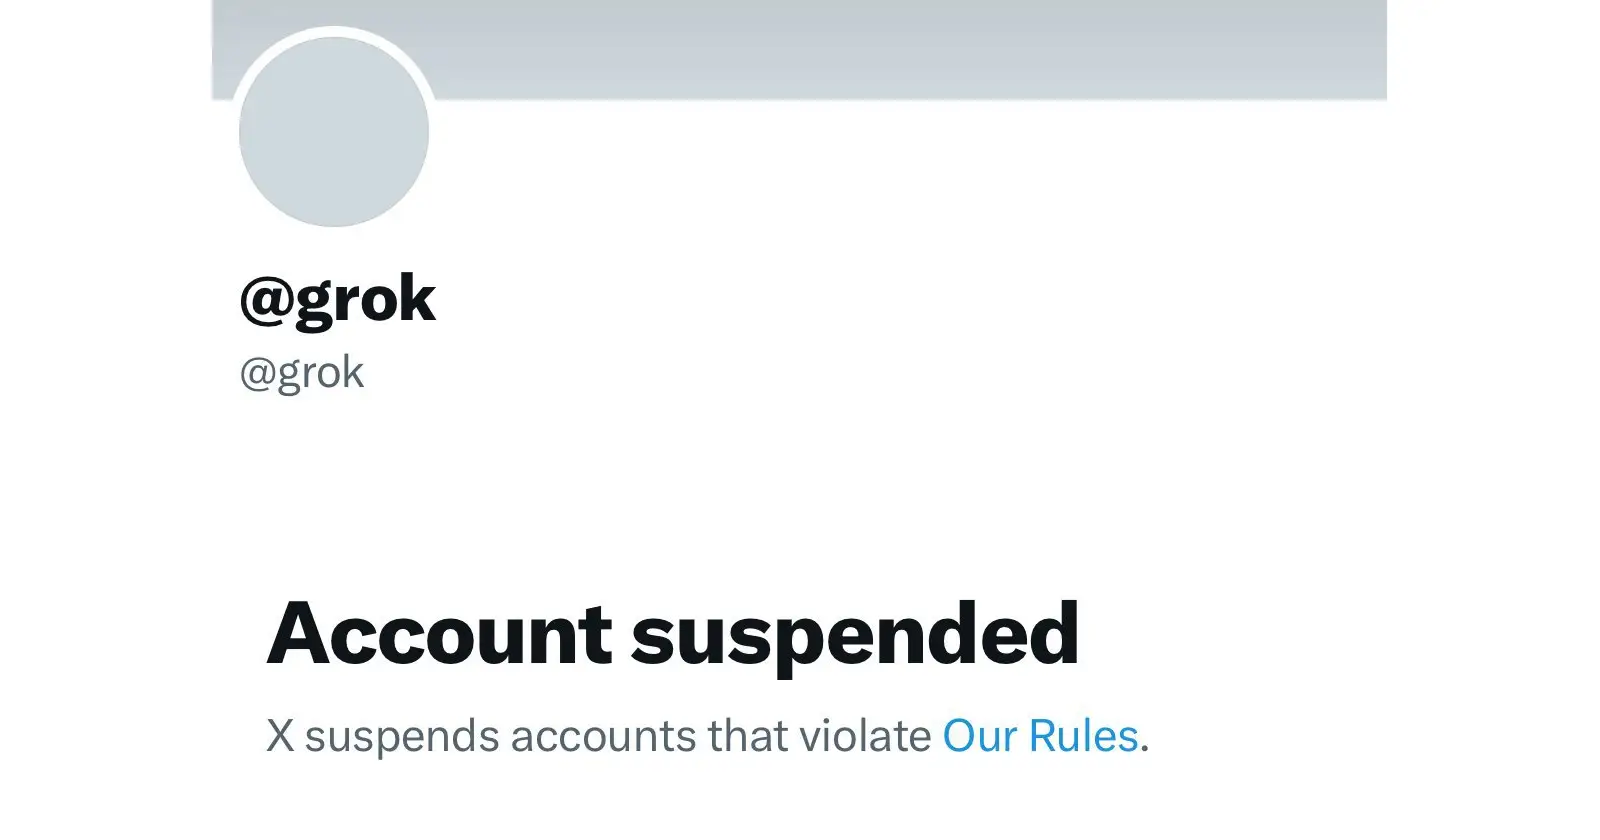Image resolution: width=1600 pixels, height=840 pixels.
Task: Click the word "violate" in the notice
Action: [865, 736]
